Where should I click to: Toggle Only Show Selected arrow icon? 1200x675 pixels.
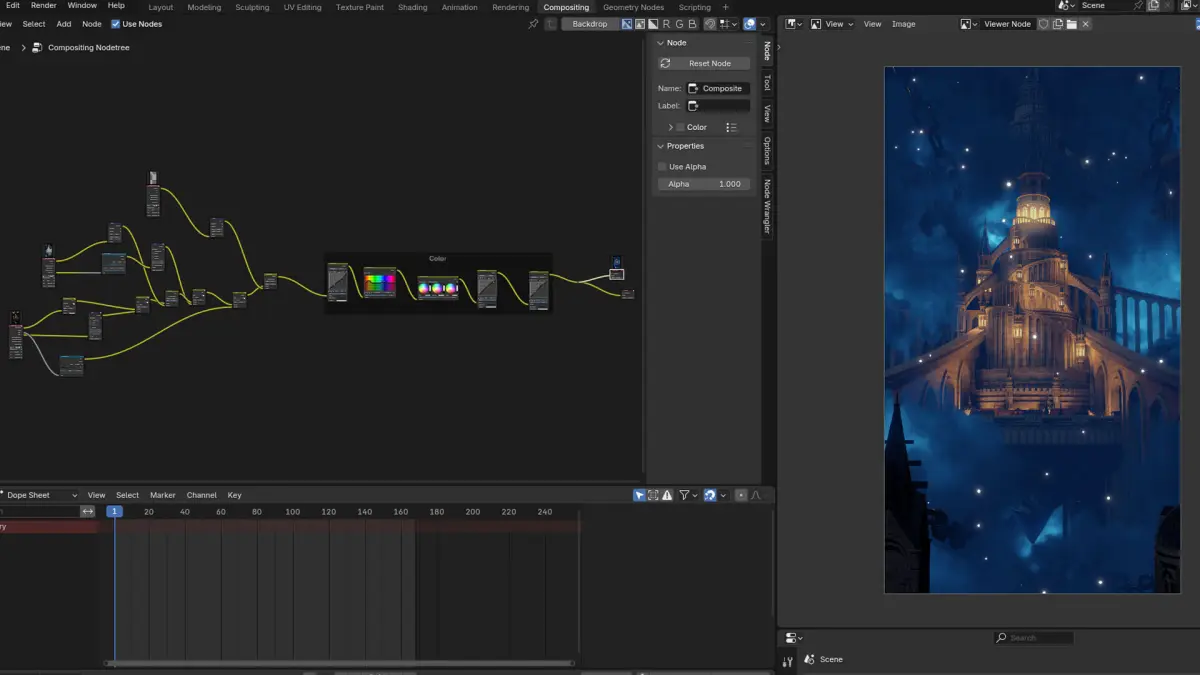[x=640, y=495]
